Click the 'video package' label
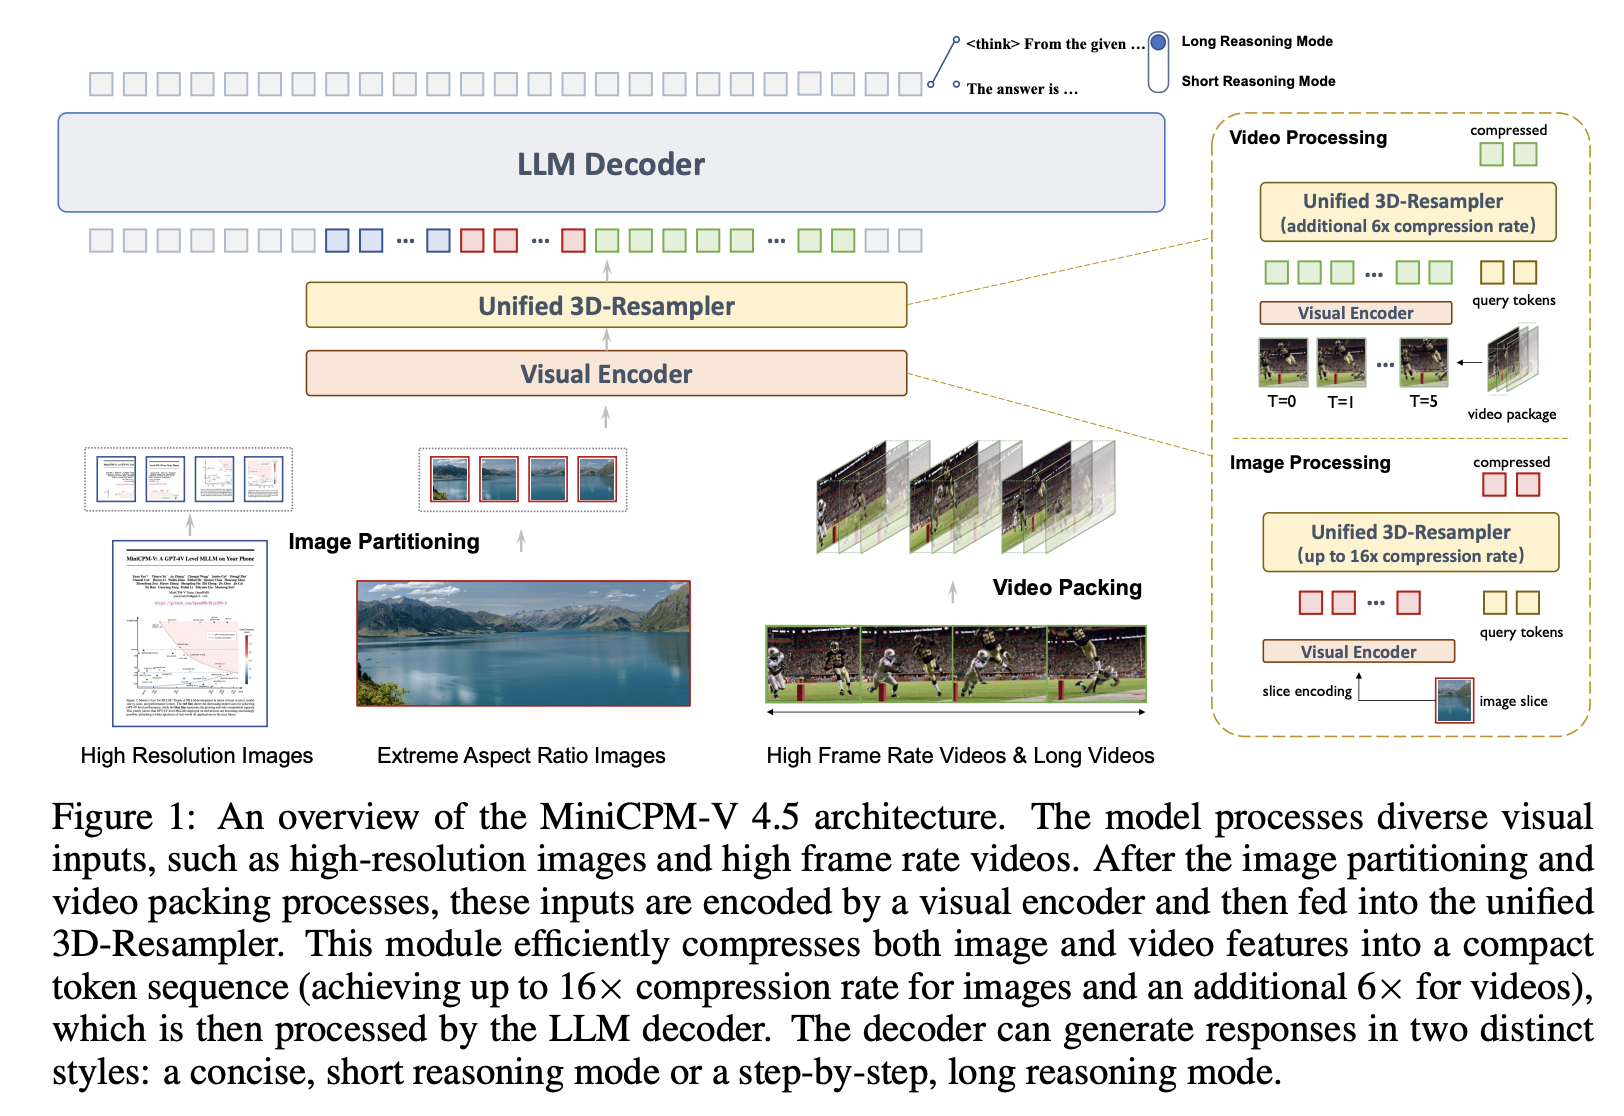 click(x=1511, y=414)
